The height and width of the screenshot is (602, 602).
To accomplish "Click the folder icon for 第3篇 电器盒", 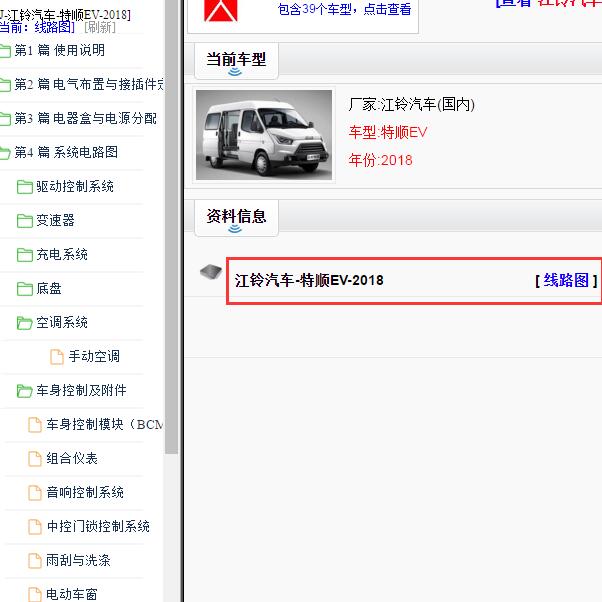I will (x=5, y=119).
